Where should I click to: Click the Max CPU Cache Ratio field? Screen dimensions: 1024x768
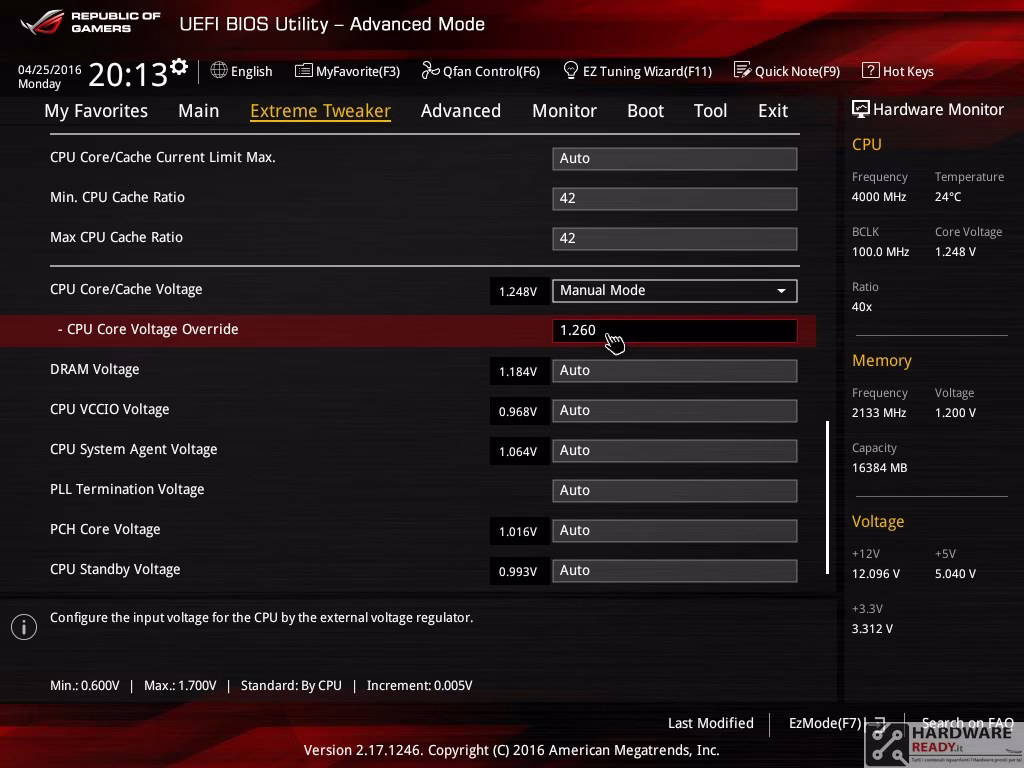[675, 238]
